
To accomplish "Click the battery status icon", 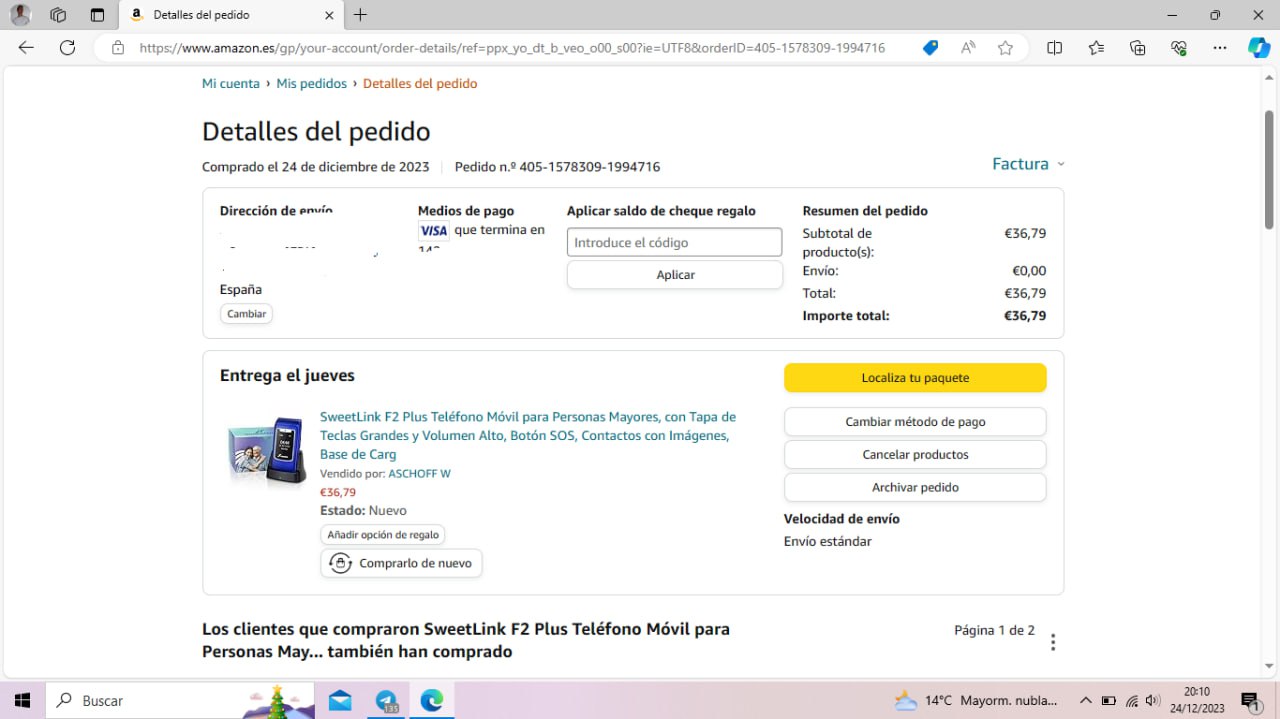I will tap(1109, 700).
